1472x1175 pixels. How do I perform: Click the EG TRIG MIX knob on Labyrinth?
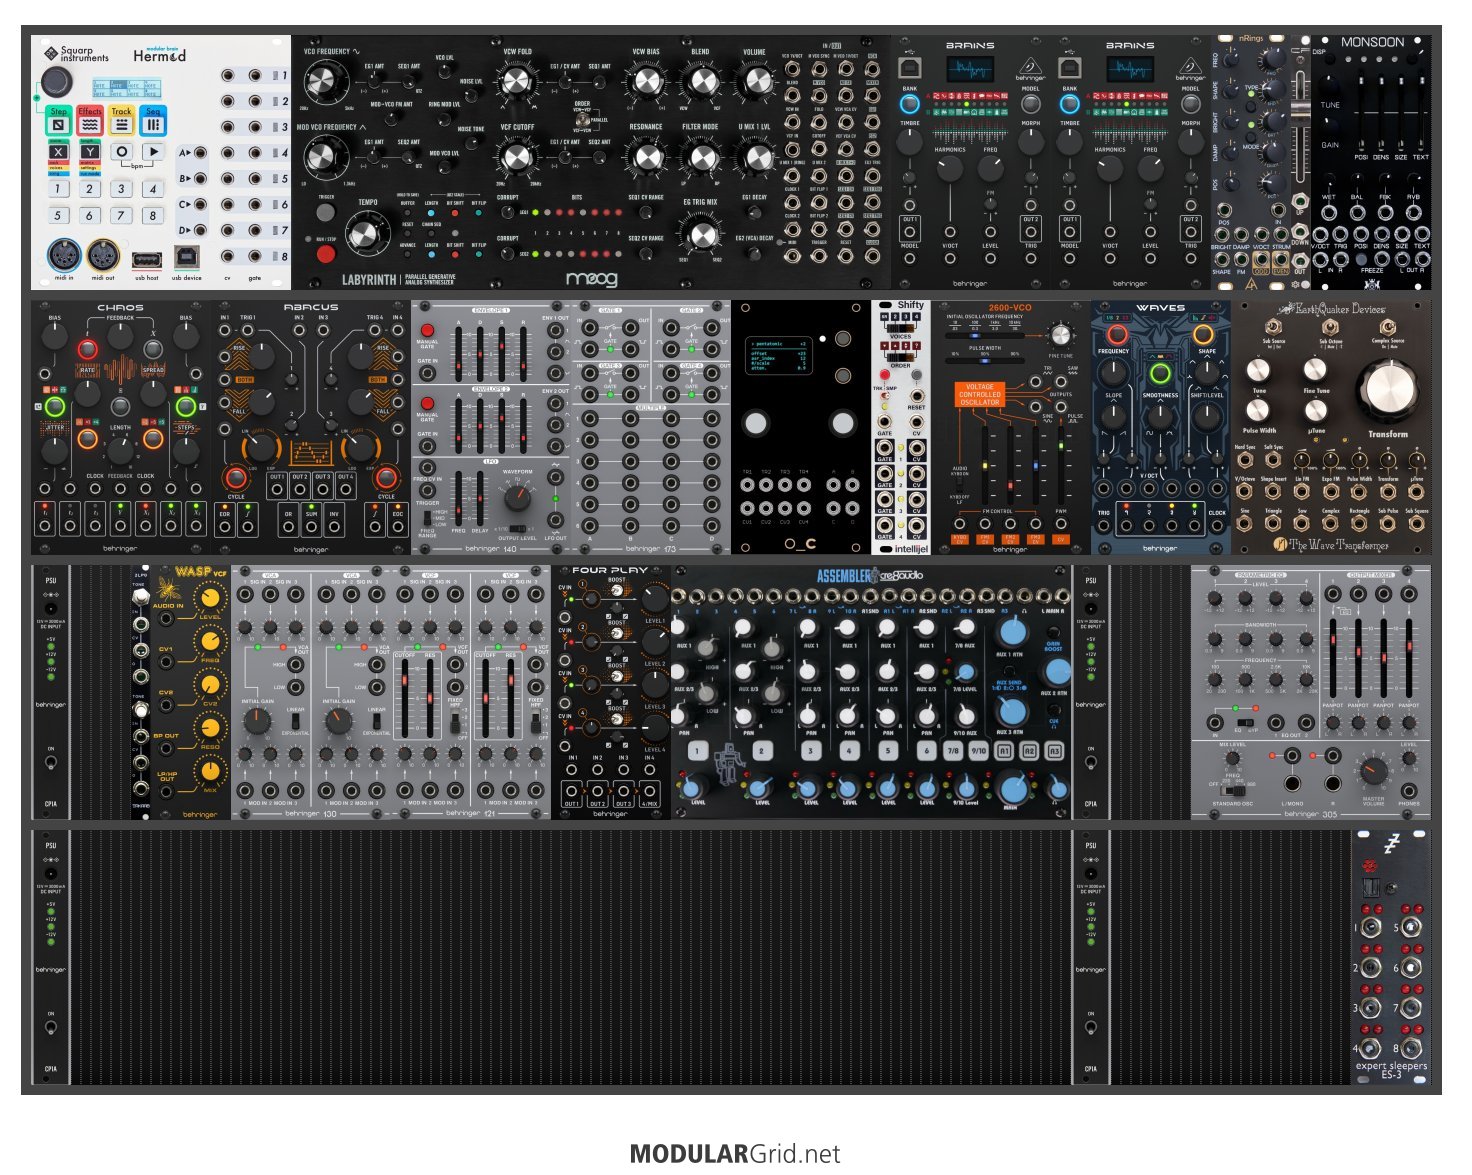pos(700,234)
